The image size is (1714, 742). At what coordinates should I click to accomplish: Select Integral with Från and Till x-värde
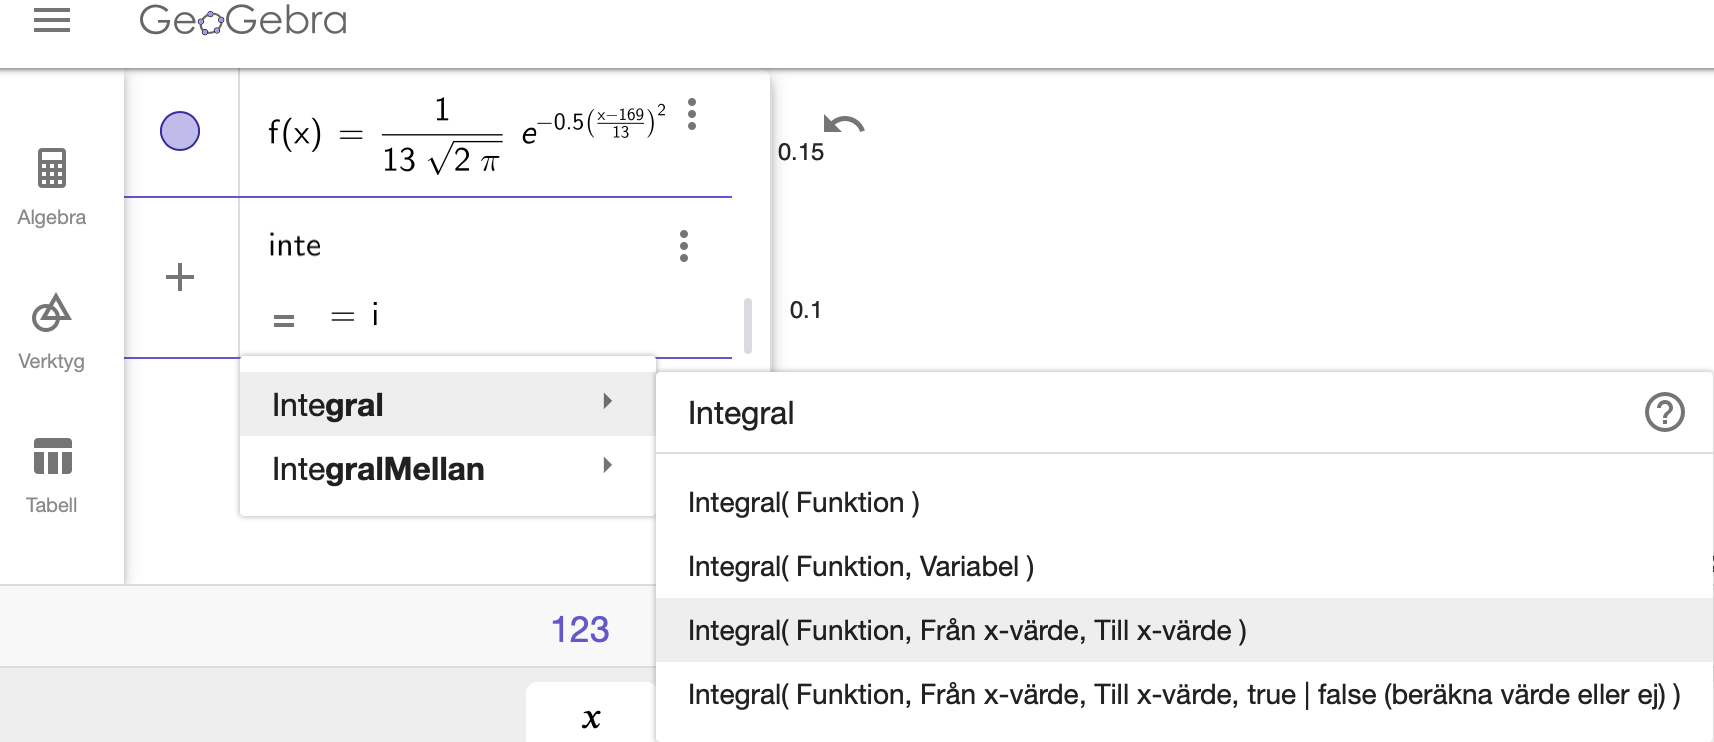966,630
